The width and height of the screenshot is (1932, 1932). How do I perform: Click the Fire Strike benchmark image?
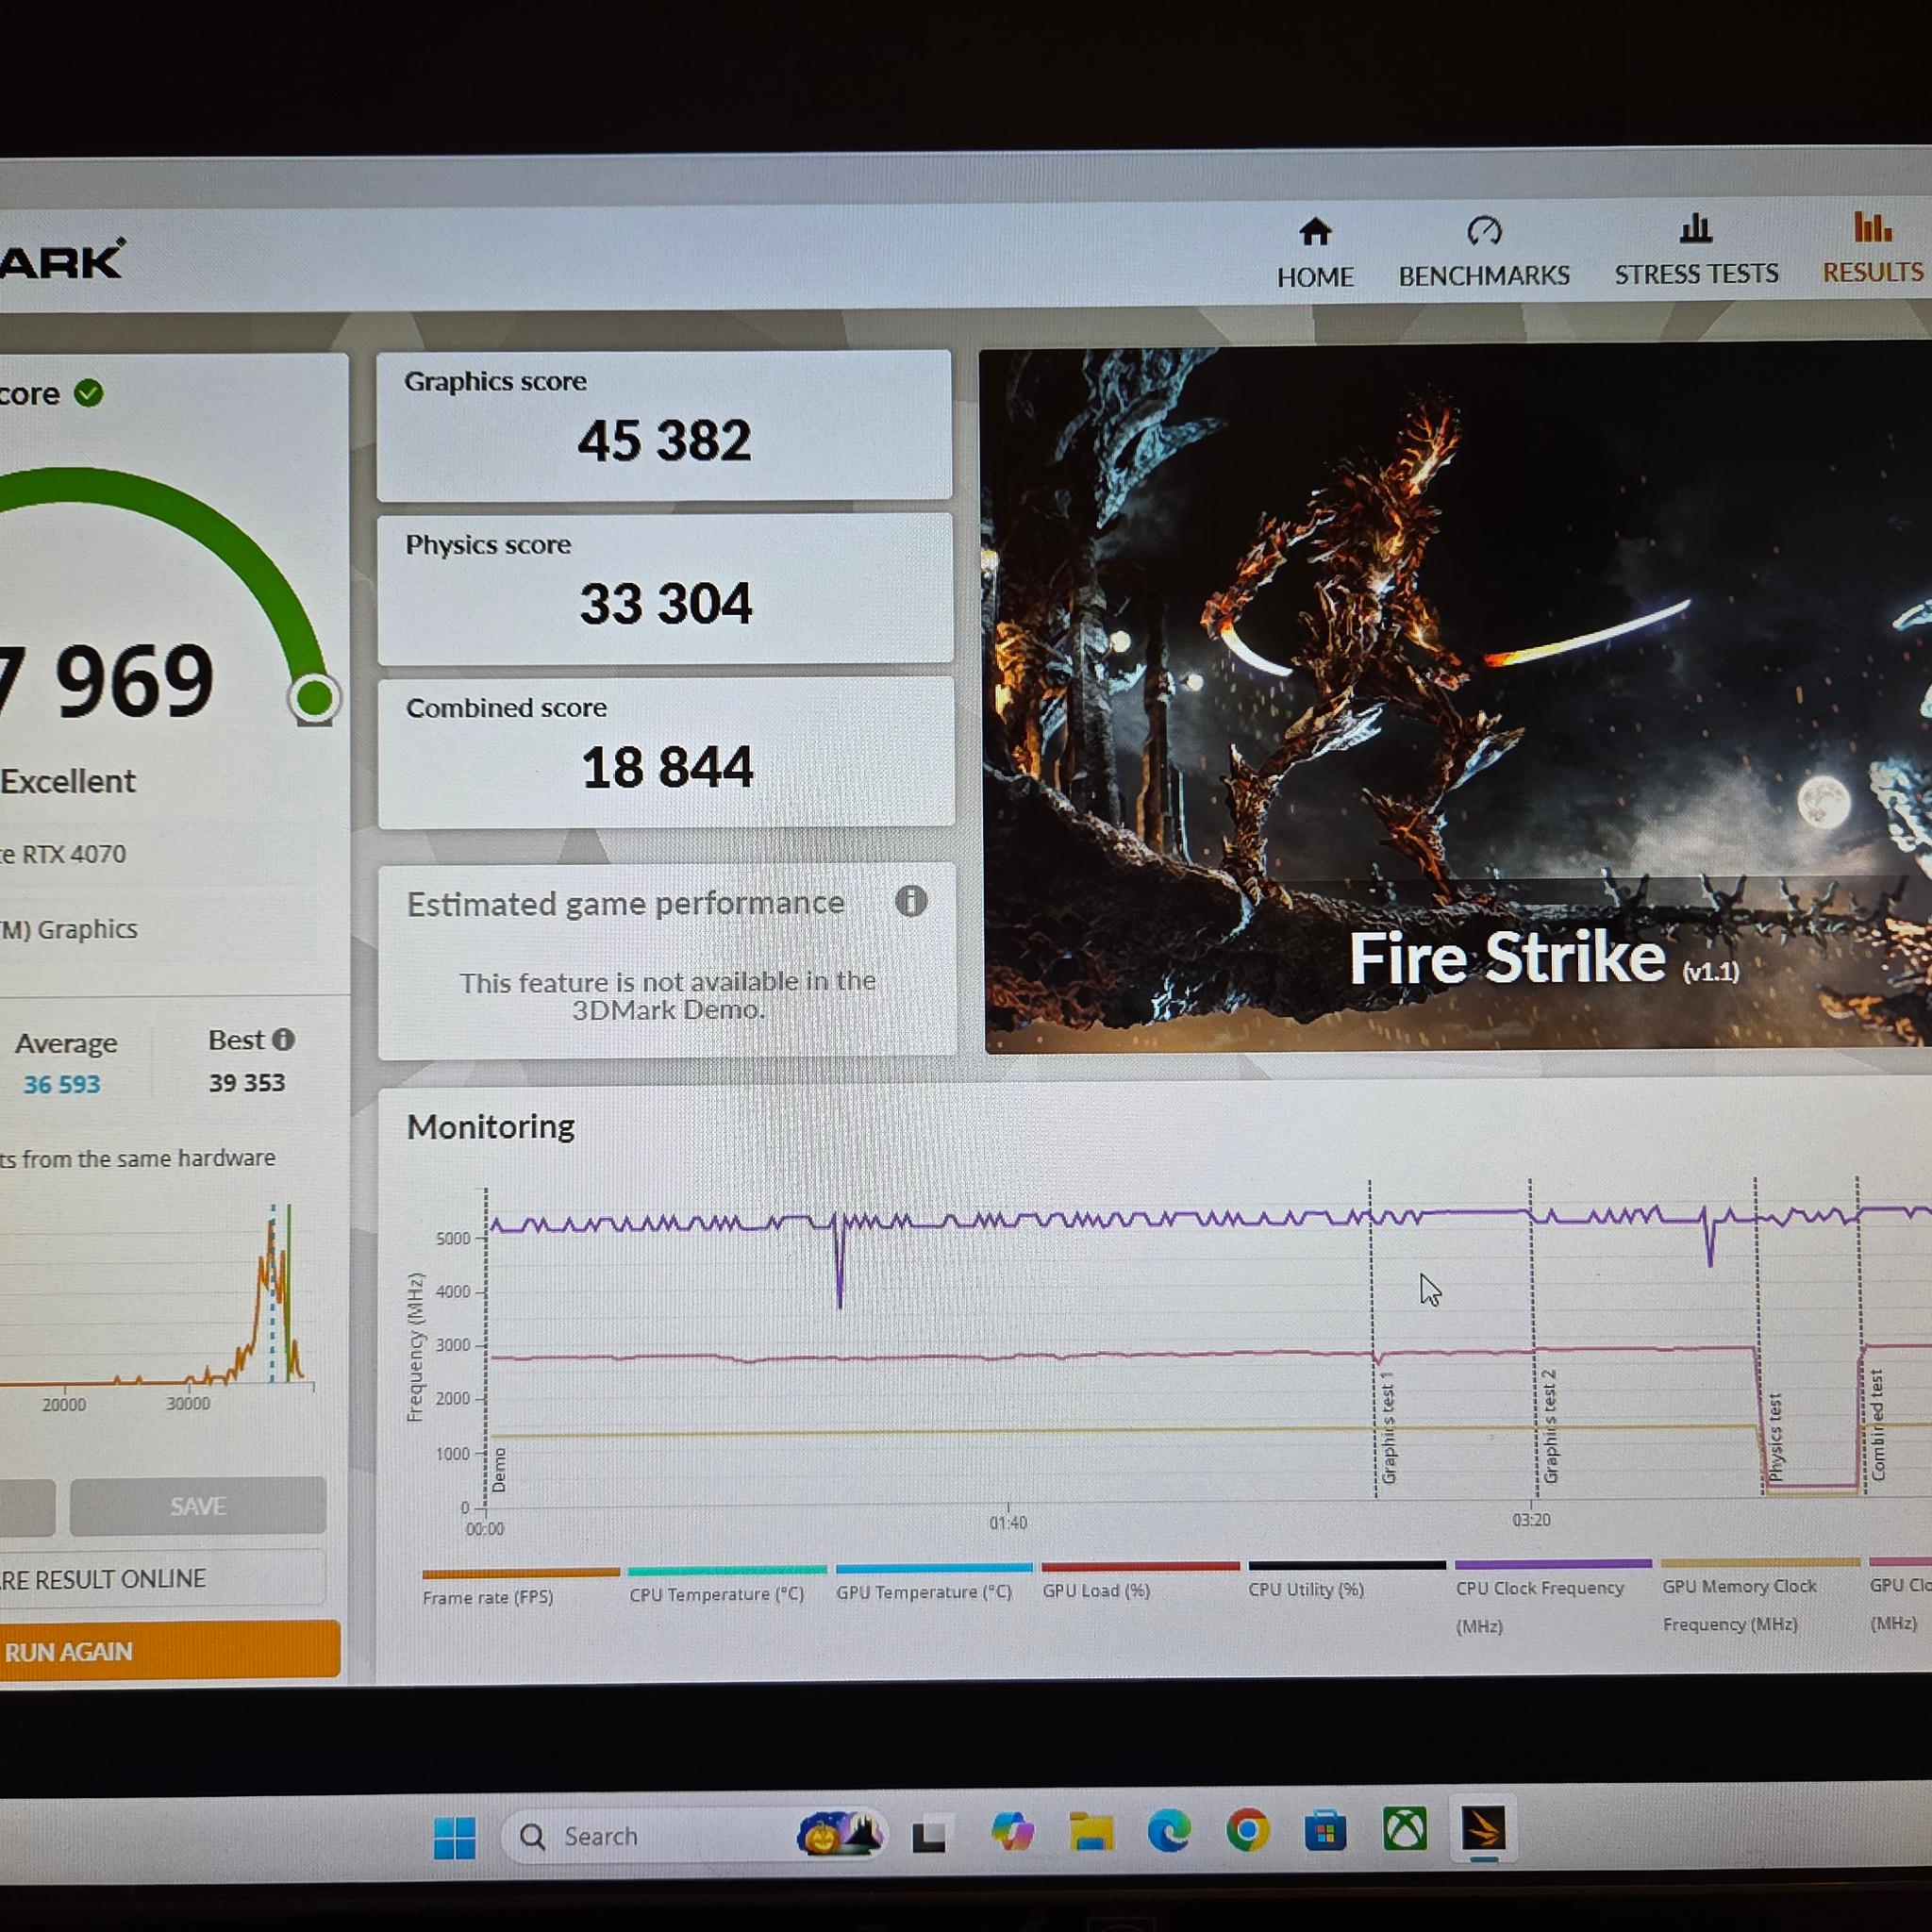(1456, 698)
